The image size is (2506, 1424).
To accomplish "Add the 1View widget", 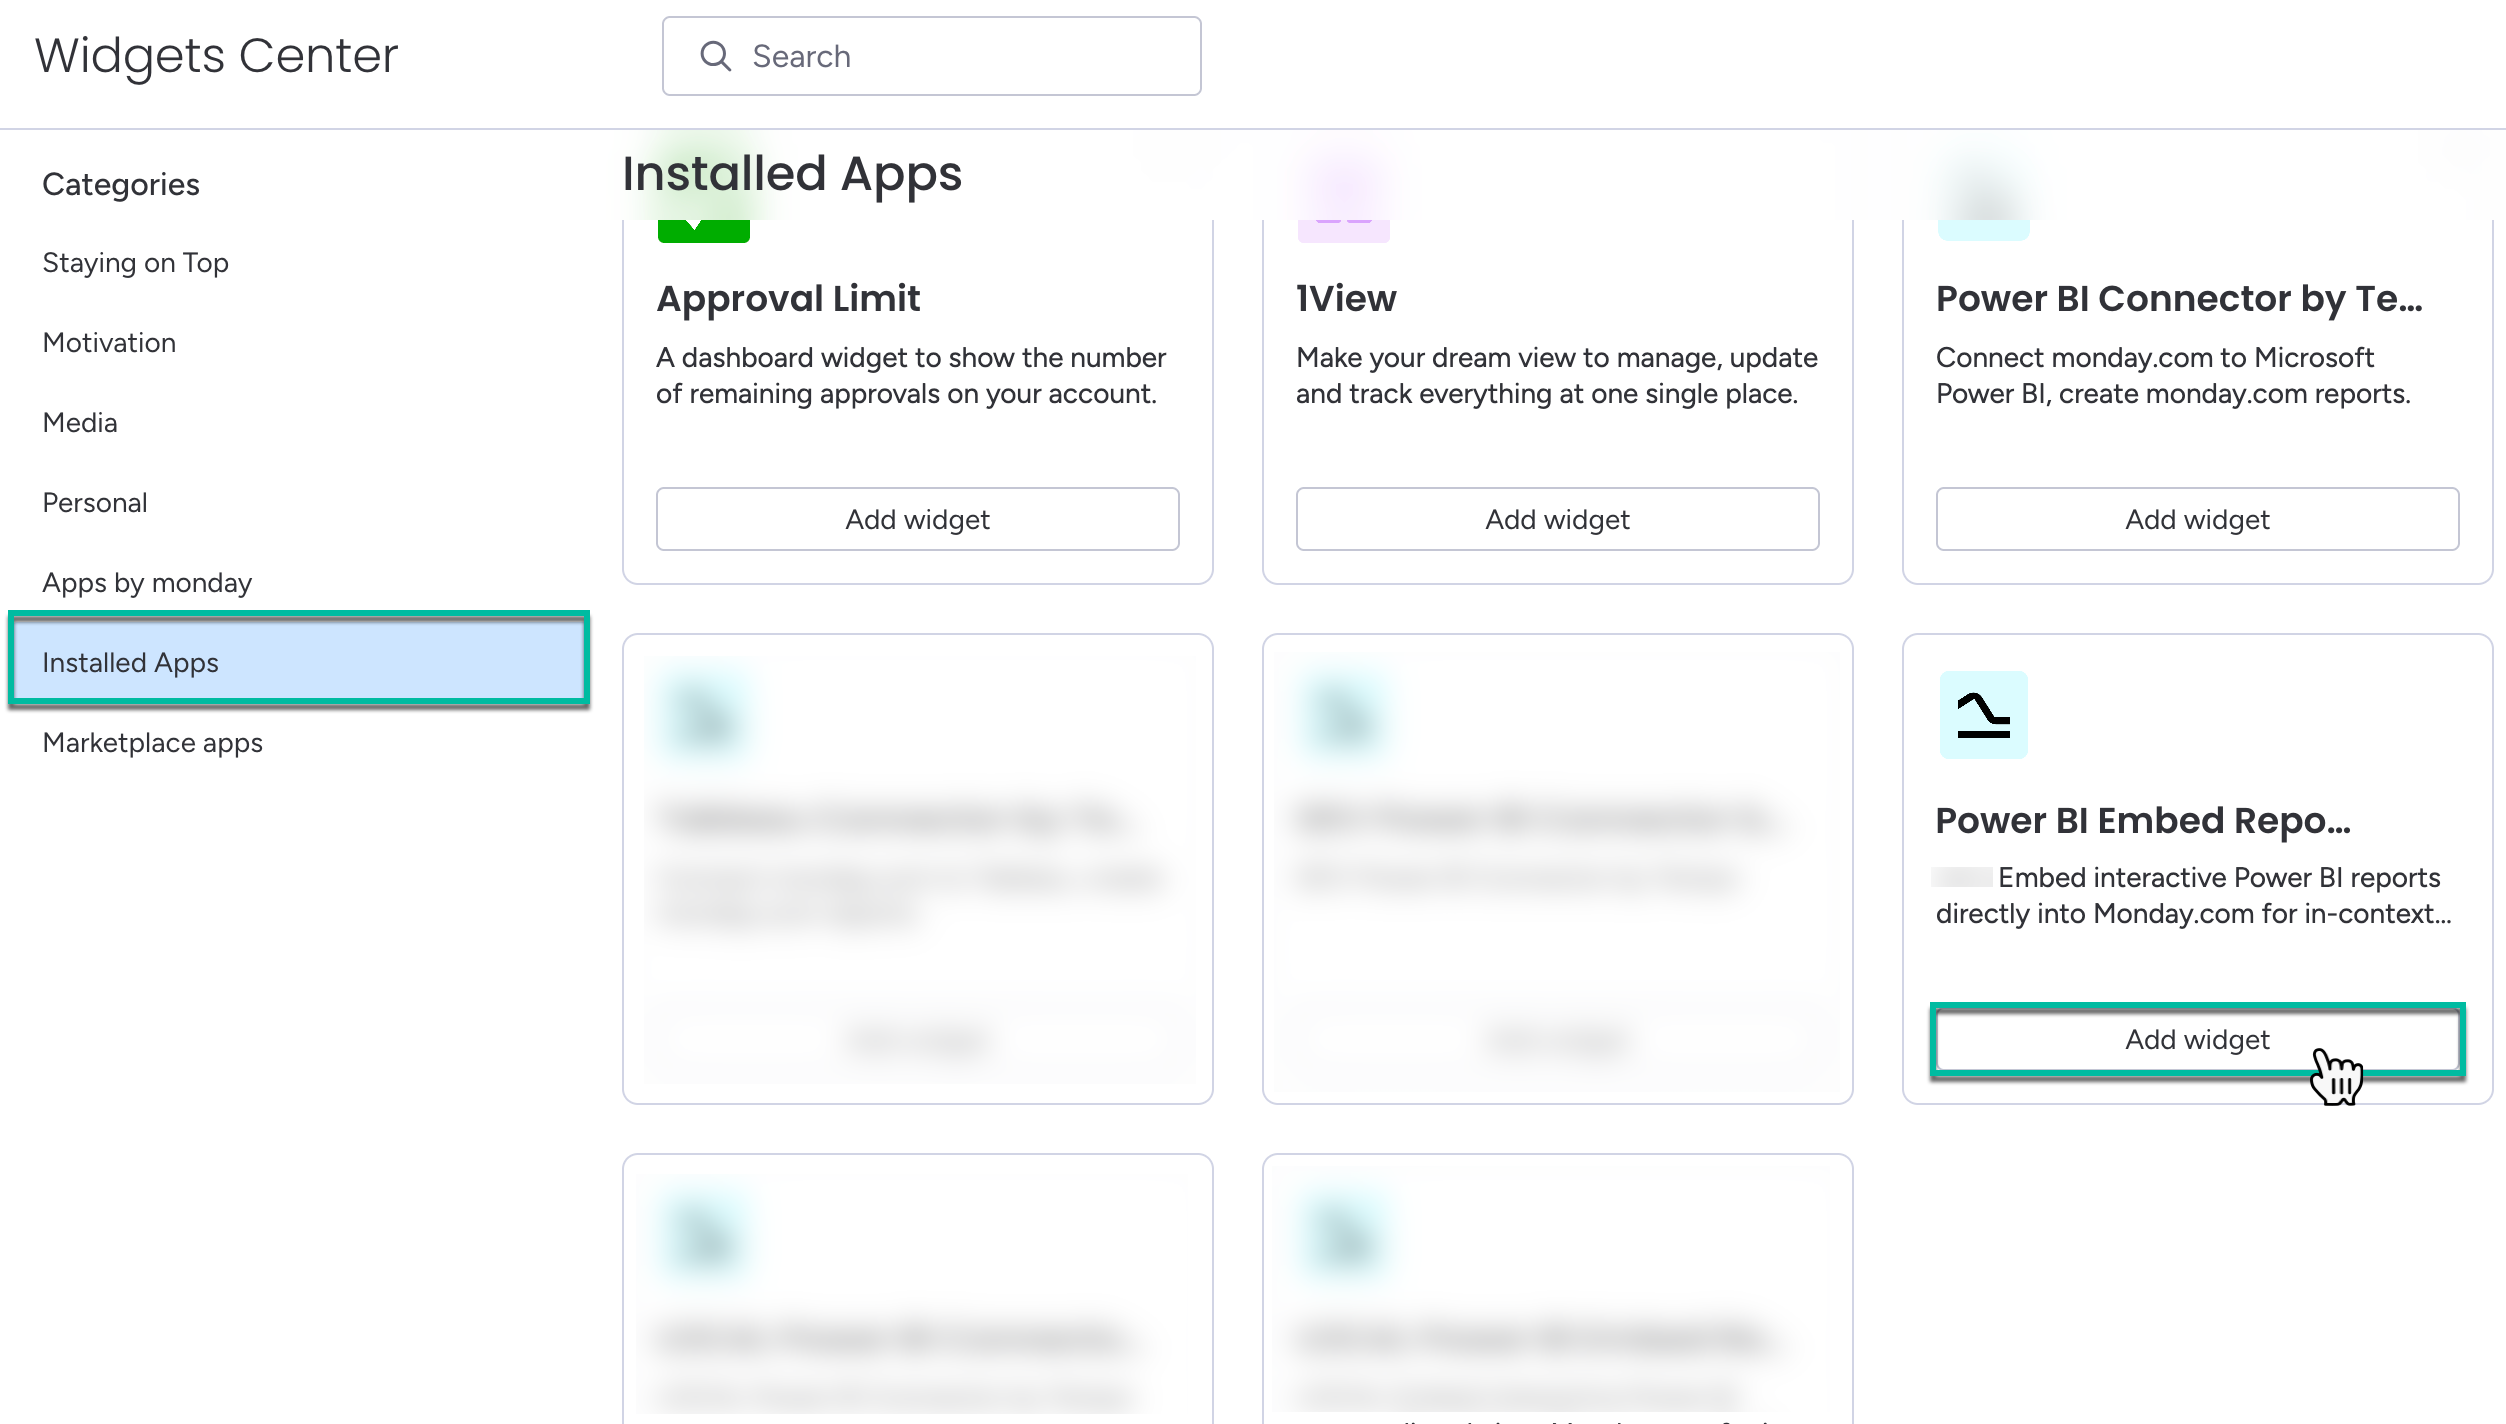I will 1557,519.
